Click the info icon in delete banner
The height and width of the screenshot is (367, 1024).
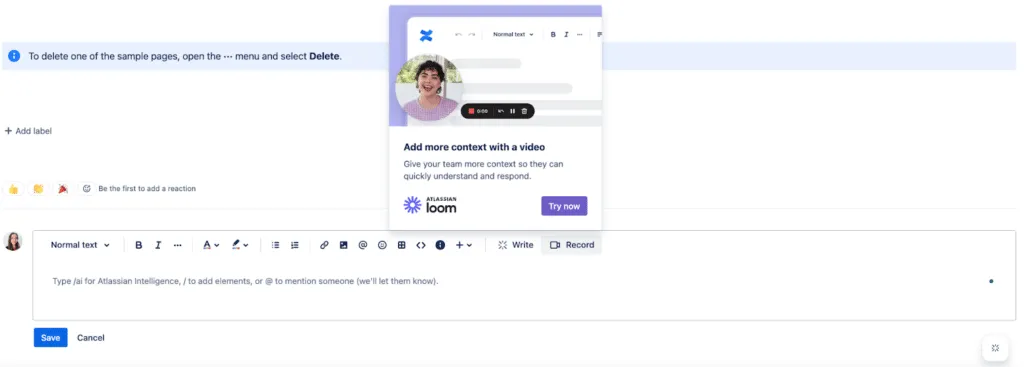[14, 56]
